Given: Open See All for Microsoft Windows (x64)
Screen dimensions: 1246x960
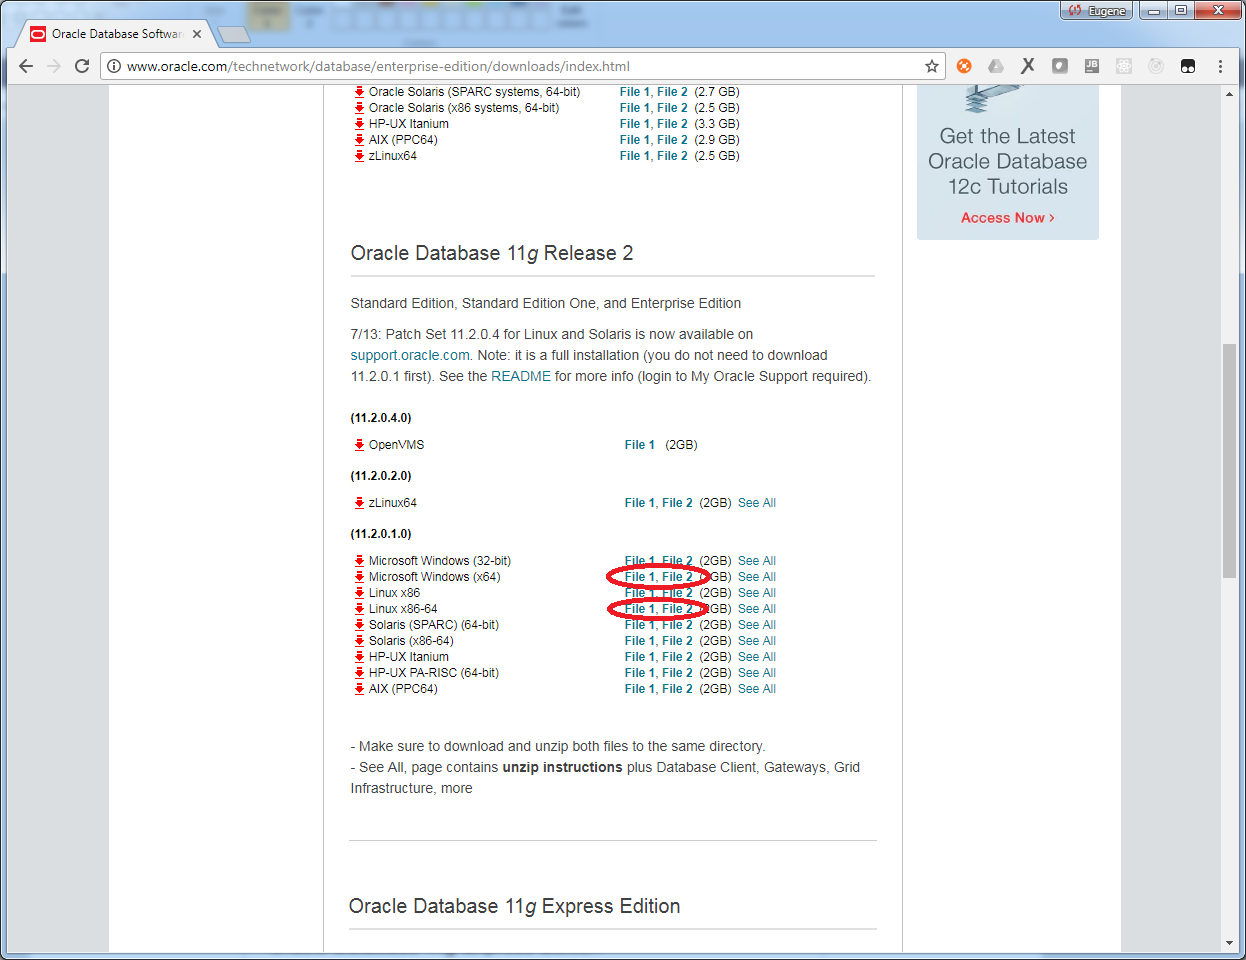Looking at the screenshot, I should click(x=757, y=577).
